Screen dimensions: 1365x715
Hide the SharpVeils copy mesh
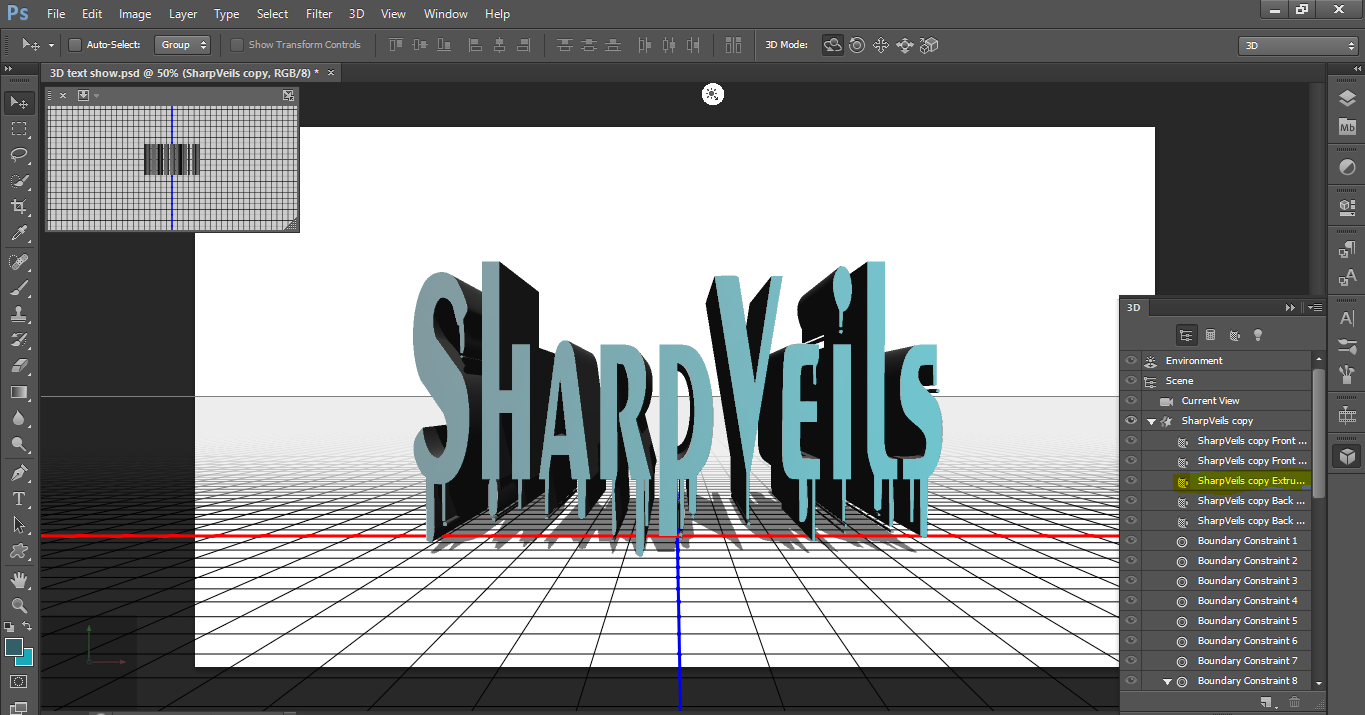(1131, 420)
